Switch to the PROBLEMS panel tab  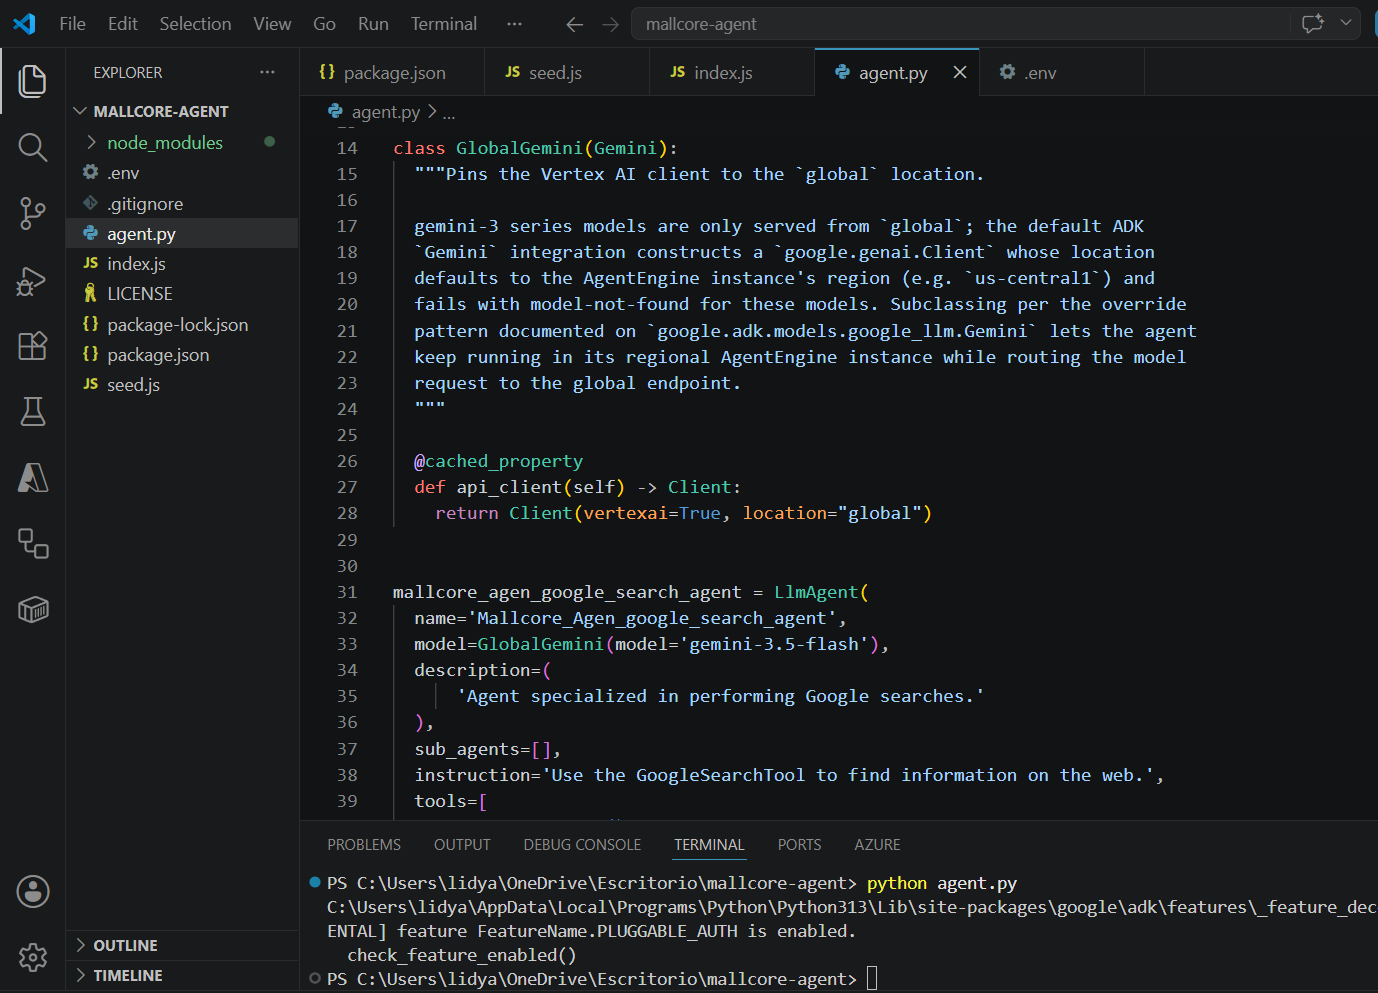[x=364, y=845]
